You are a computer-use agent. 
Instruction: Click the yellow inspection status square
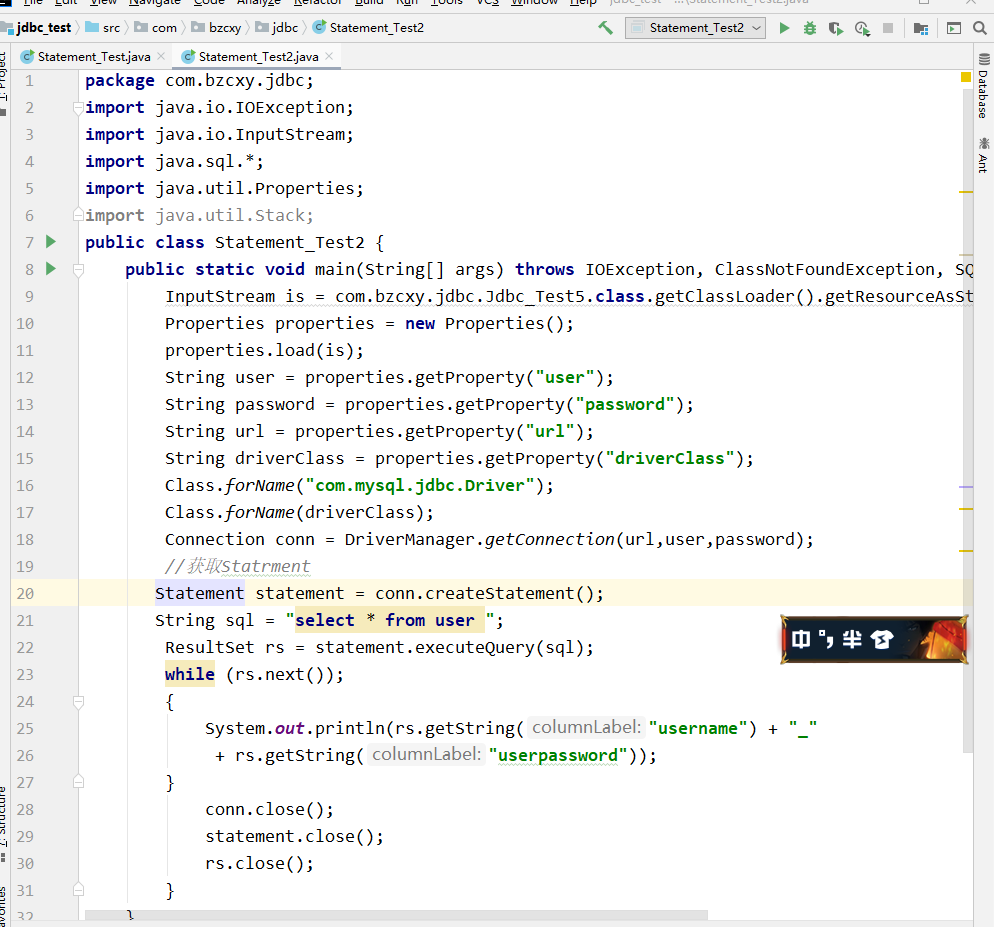point(965,77)
